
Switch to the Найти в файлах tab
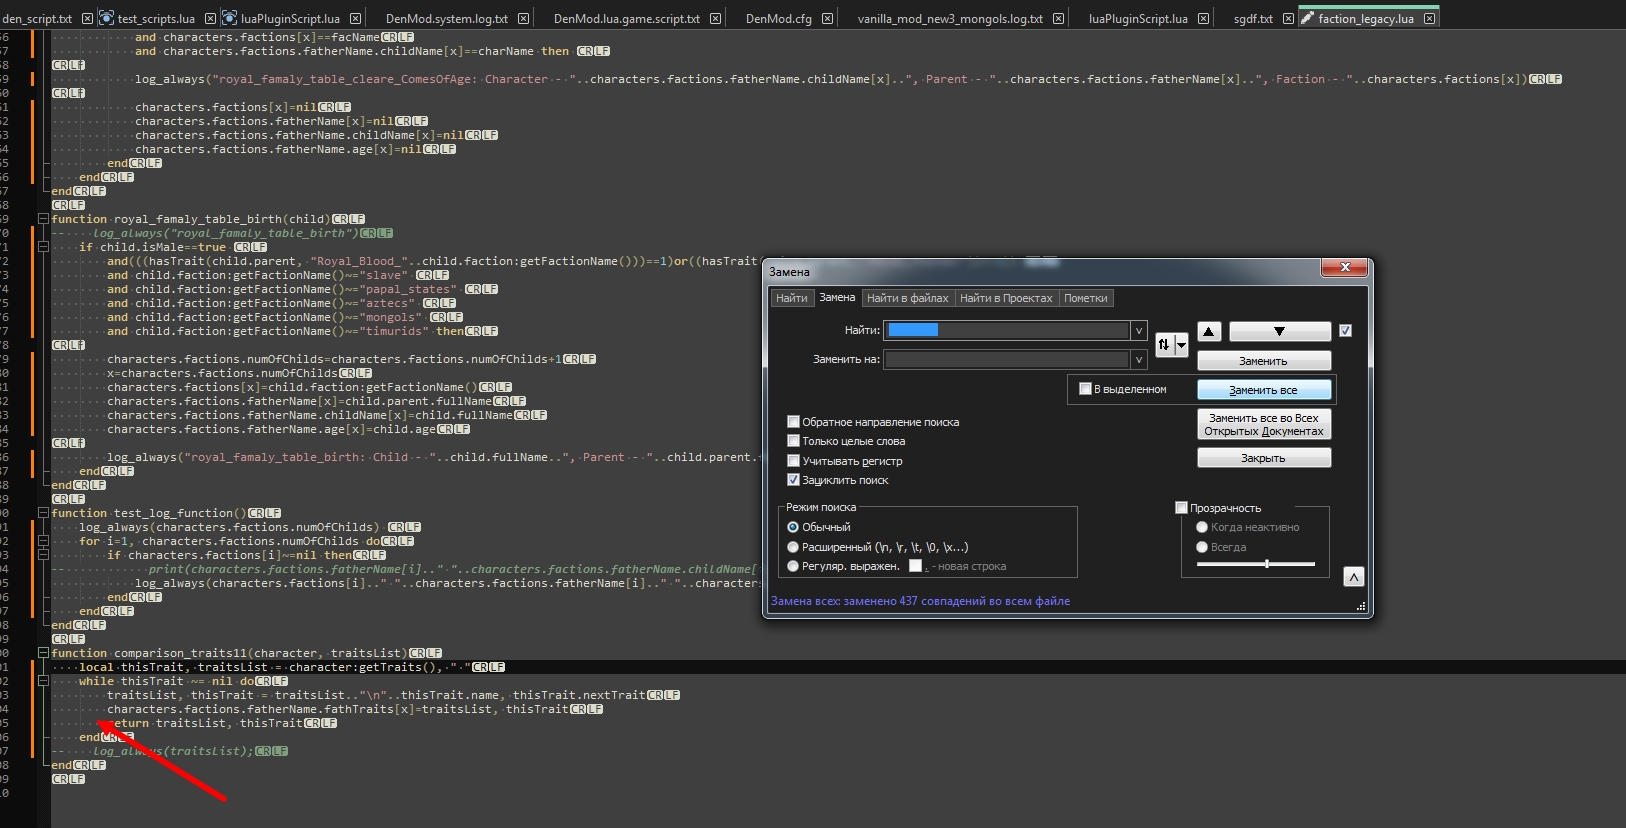[x=907, y=298]
